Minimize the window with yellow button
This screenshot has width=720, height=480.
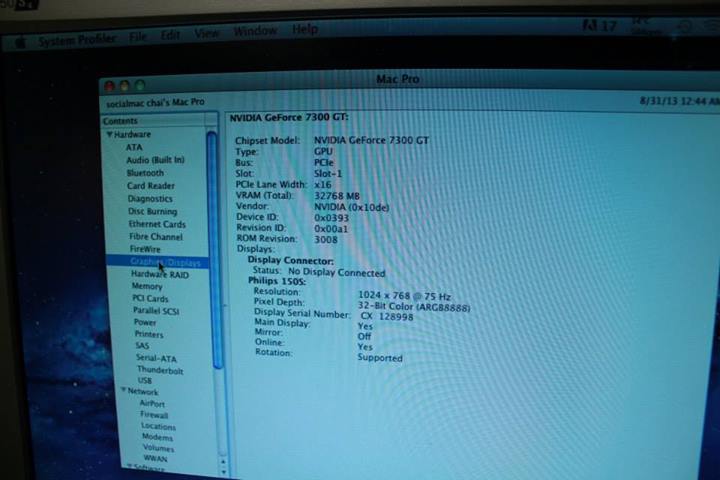pyautogui.click(x=124, y=86)
